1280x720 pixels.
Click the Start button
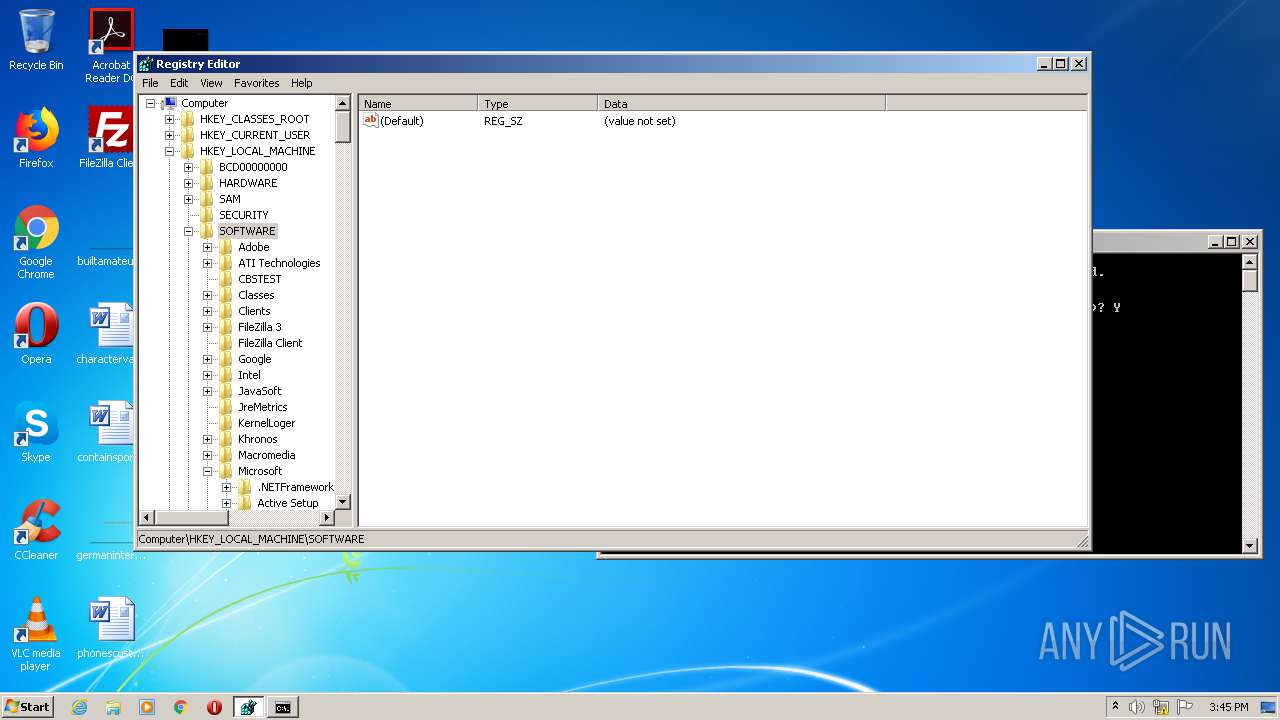click(28, 707)
